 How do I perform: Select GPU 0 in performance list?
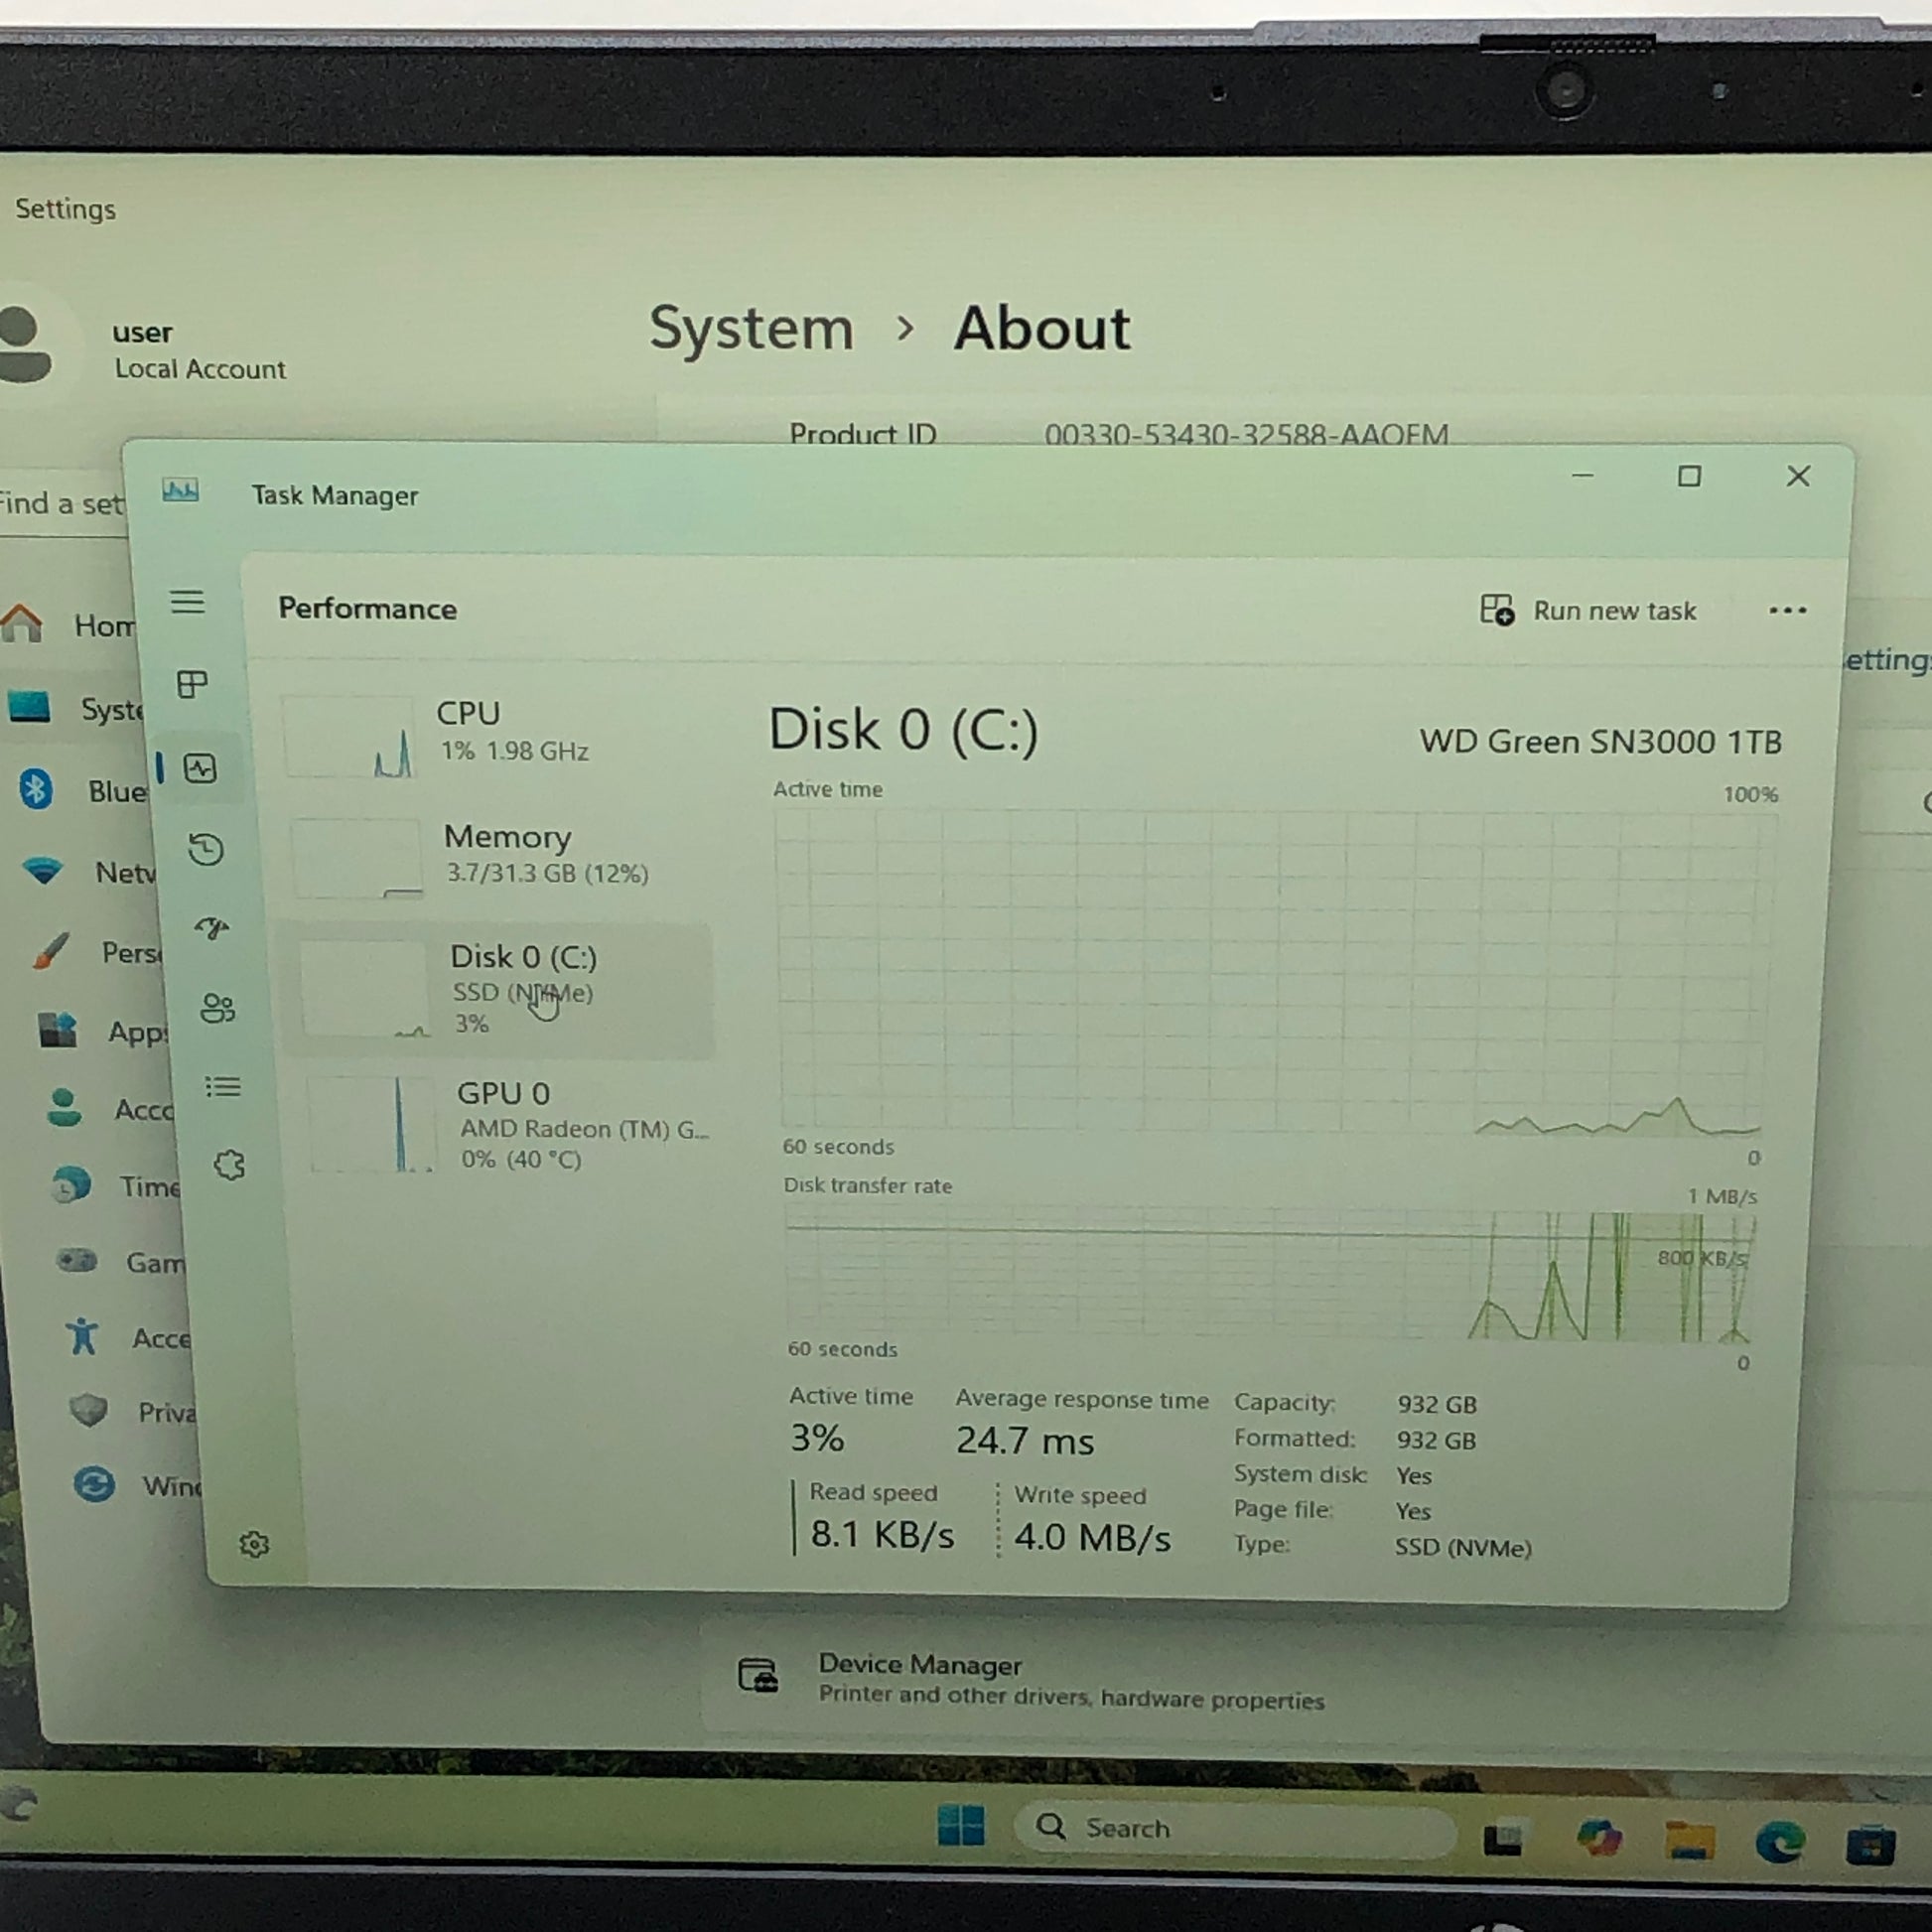[510, 1125]
